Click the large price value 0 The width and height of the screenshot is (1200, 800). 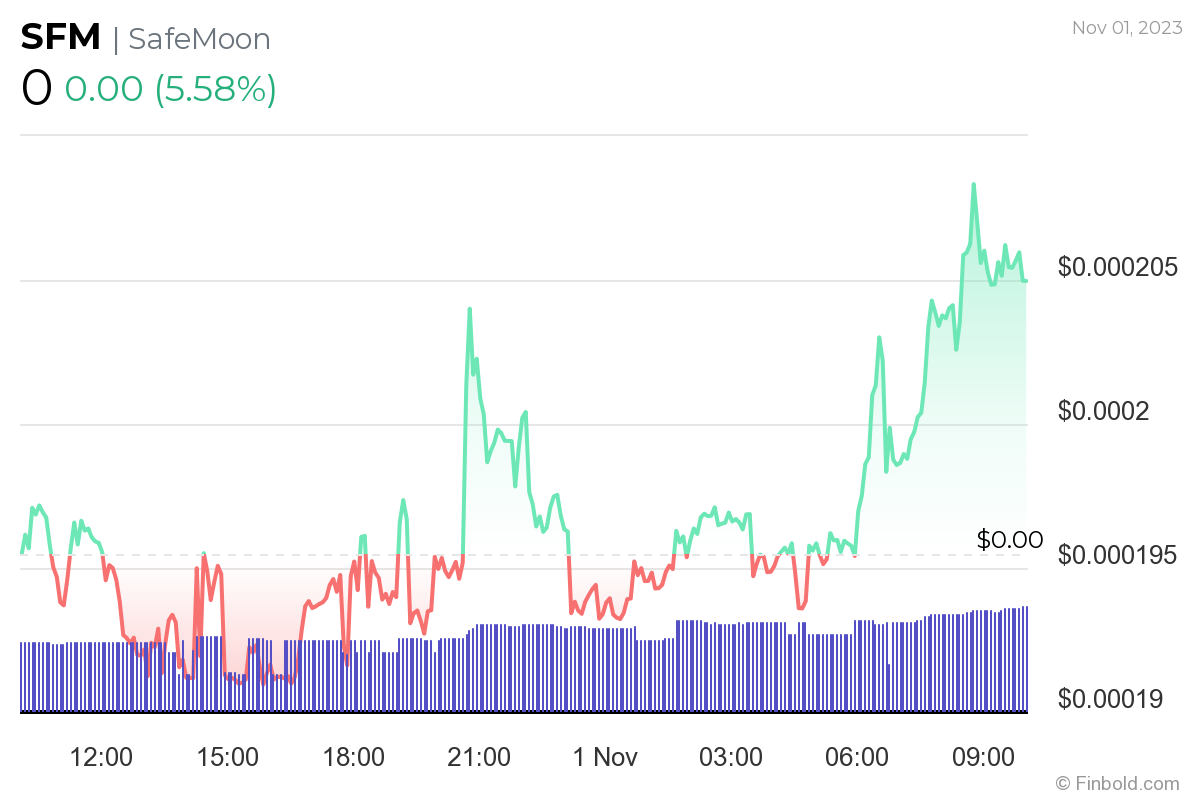36,89
